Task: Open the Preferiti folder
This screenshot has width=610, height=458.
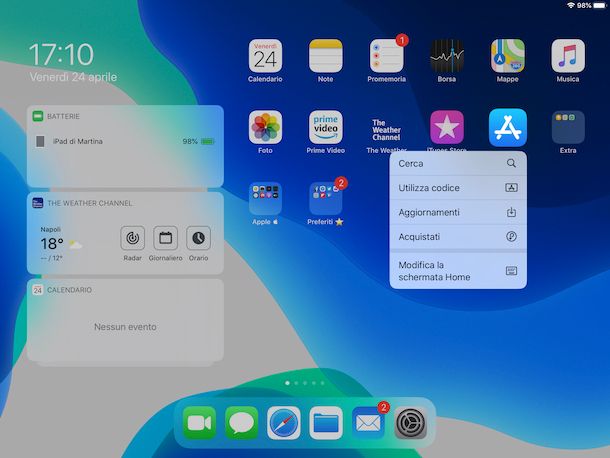Action: click(326, 198)
